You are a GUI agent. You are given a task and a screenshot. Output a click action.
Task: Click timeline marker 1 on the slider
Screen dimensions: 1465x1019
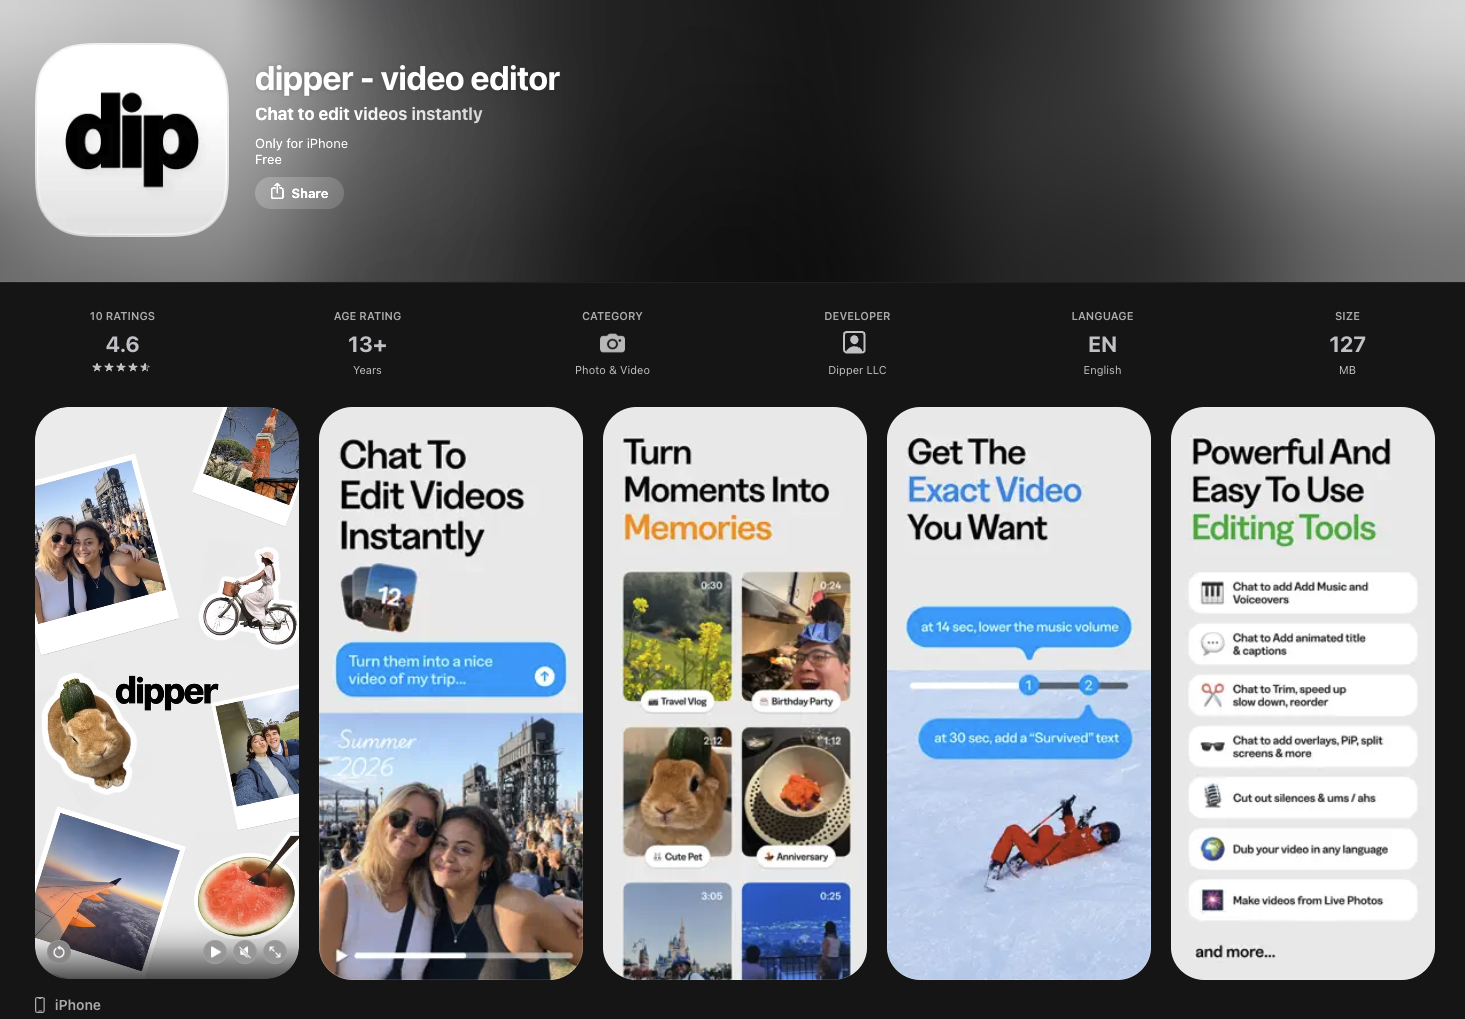point(1027,685)
